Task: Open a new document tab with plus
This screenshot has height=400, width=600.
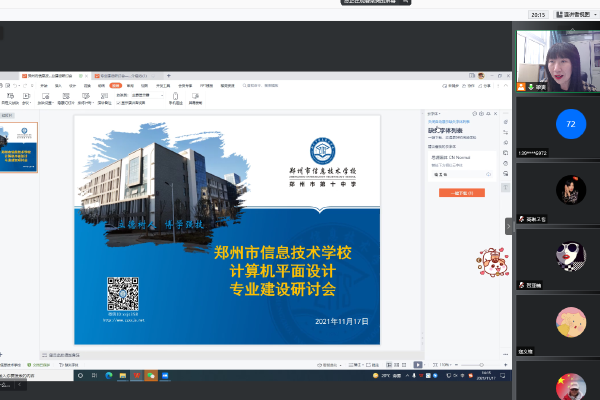Action: [x=168, y=76]
